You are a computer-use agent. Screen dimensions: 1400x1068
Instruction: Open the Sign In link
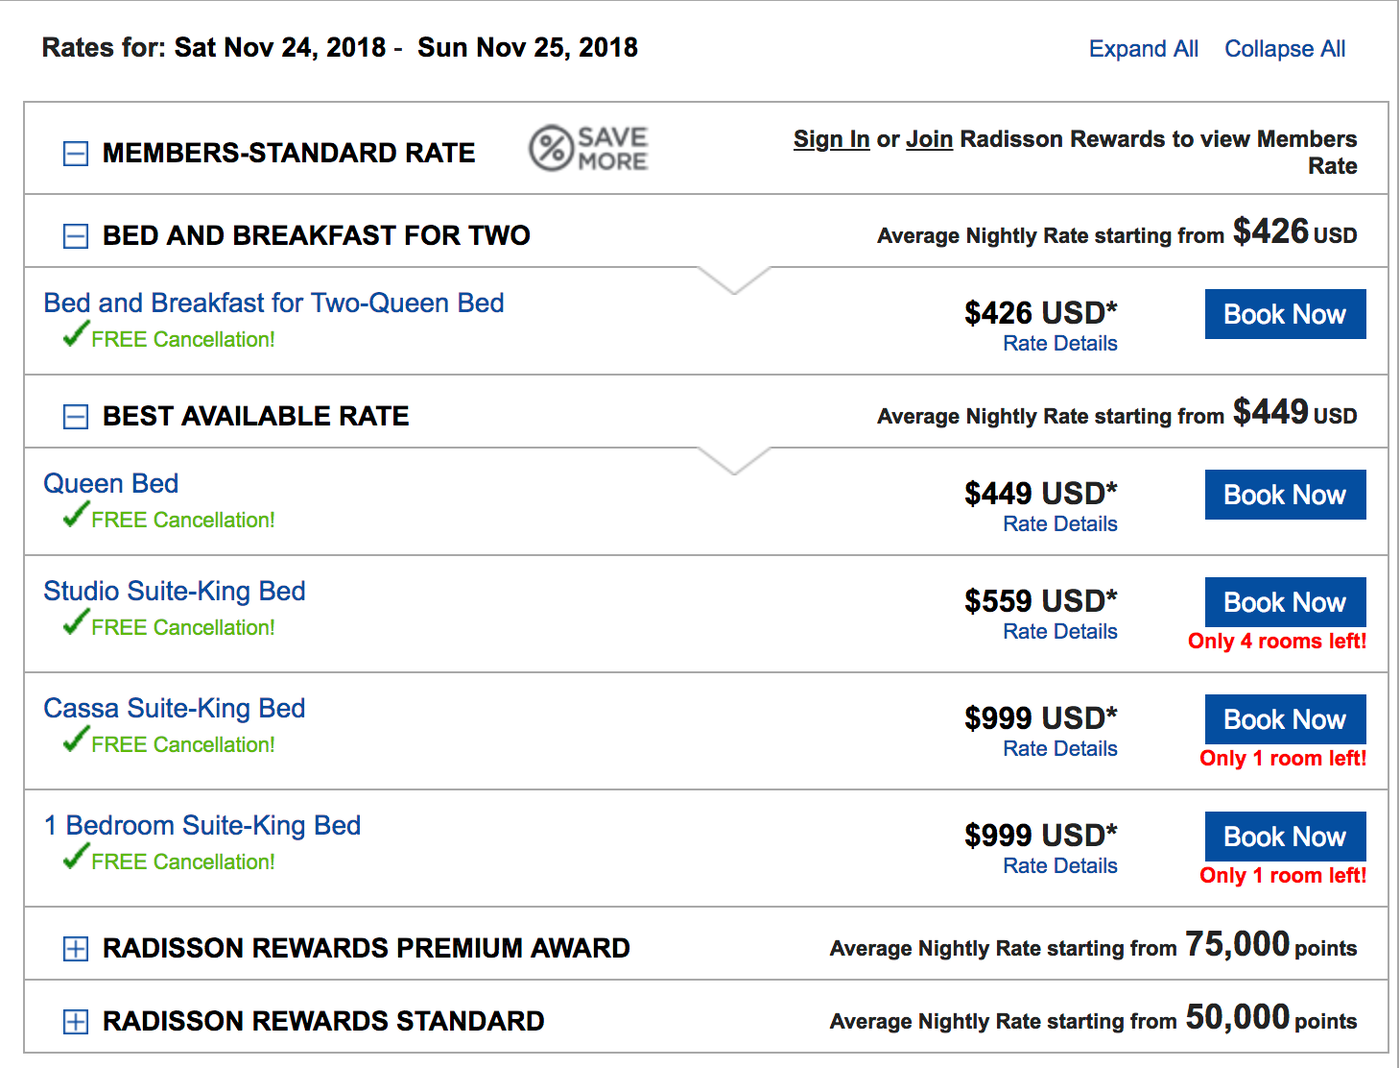pos(831,139)
